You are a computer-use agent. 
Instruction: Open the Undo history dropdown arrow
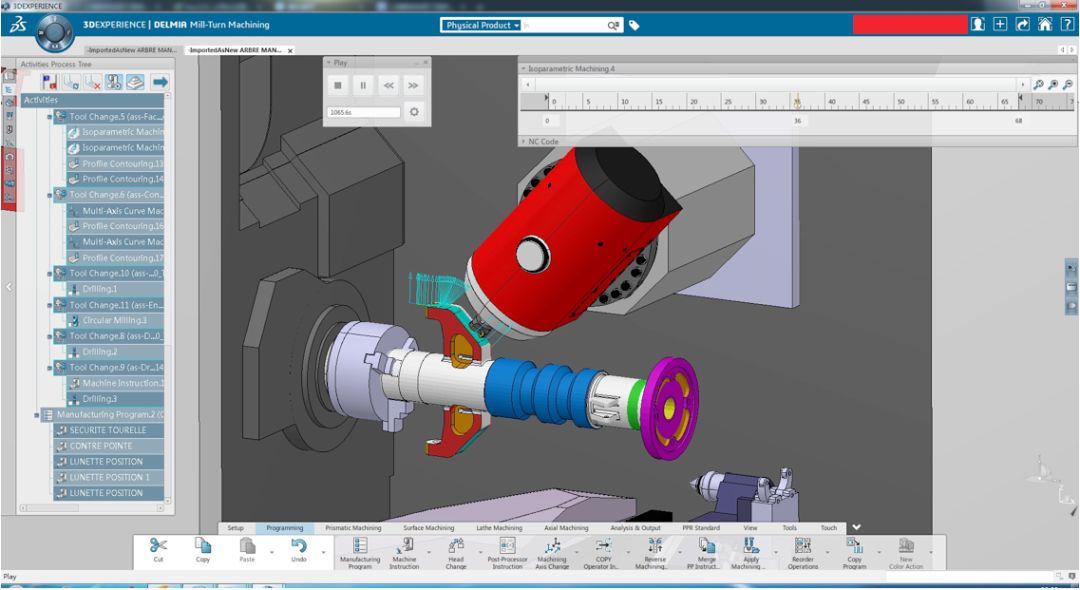(323, 552)
